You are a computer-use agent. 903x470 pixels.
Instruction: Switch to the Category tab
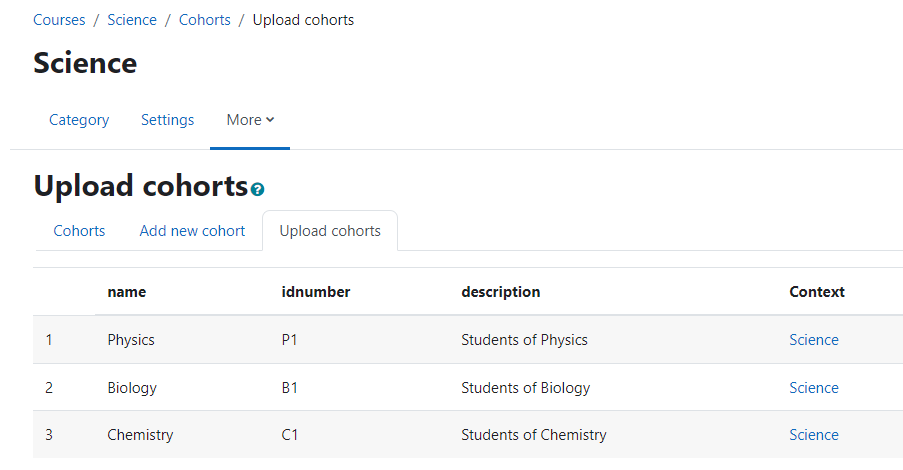pyautogui.click(x=79, y=120)
